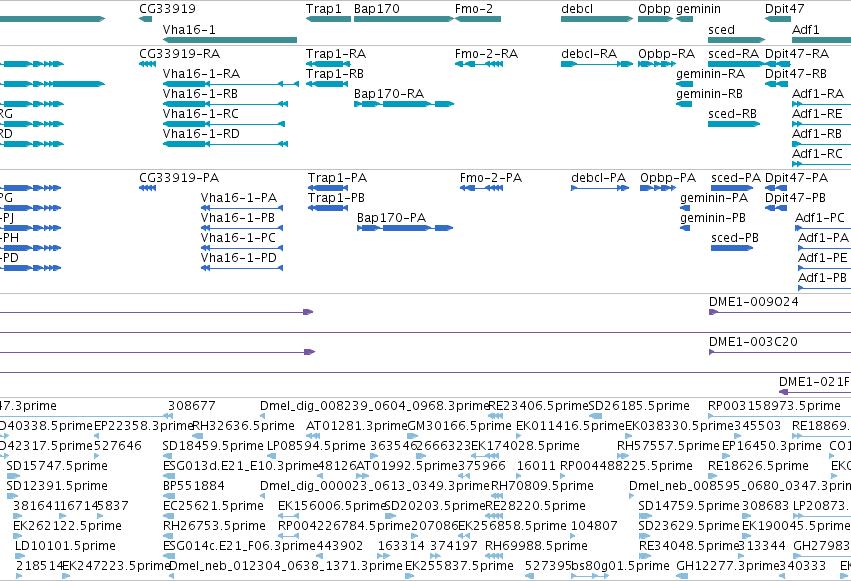Screen dimensions: 851x581
Task: Click the Bap170 gene feature
Action: point(404,19)
